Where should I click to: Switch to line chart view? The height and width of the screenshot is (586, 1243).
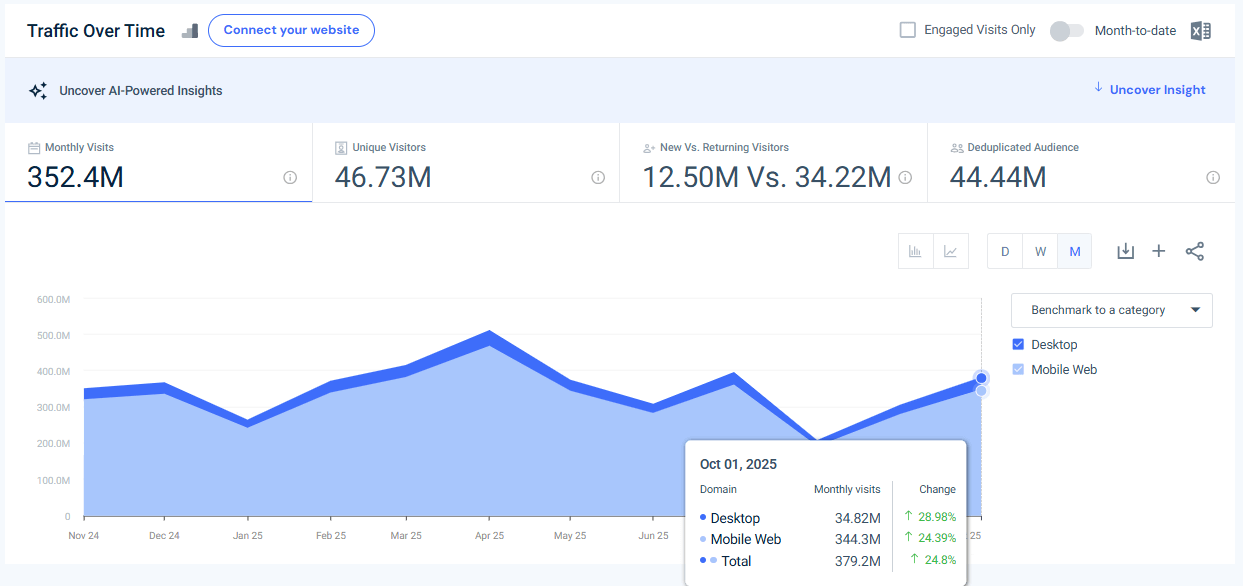click(x=950, y=251)
